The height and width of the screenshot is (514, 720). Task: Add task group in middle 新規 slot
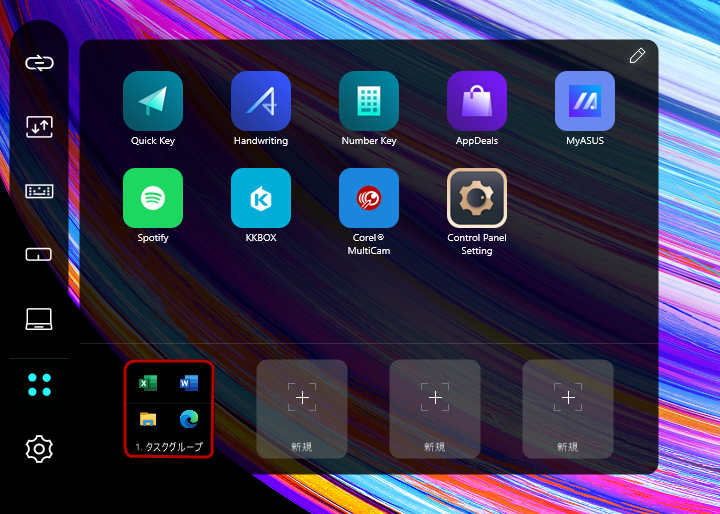[x=435, y=409]
